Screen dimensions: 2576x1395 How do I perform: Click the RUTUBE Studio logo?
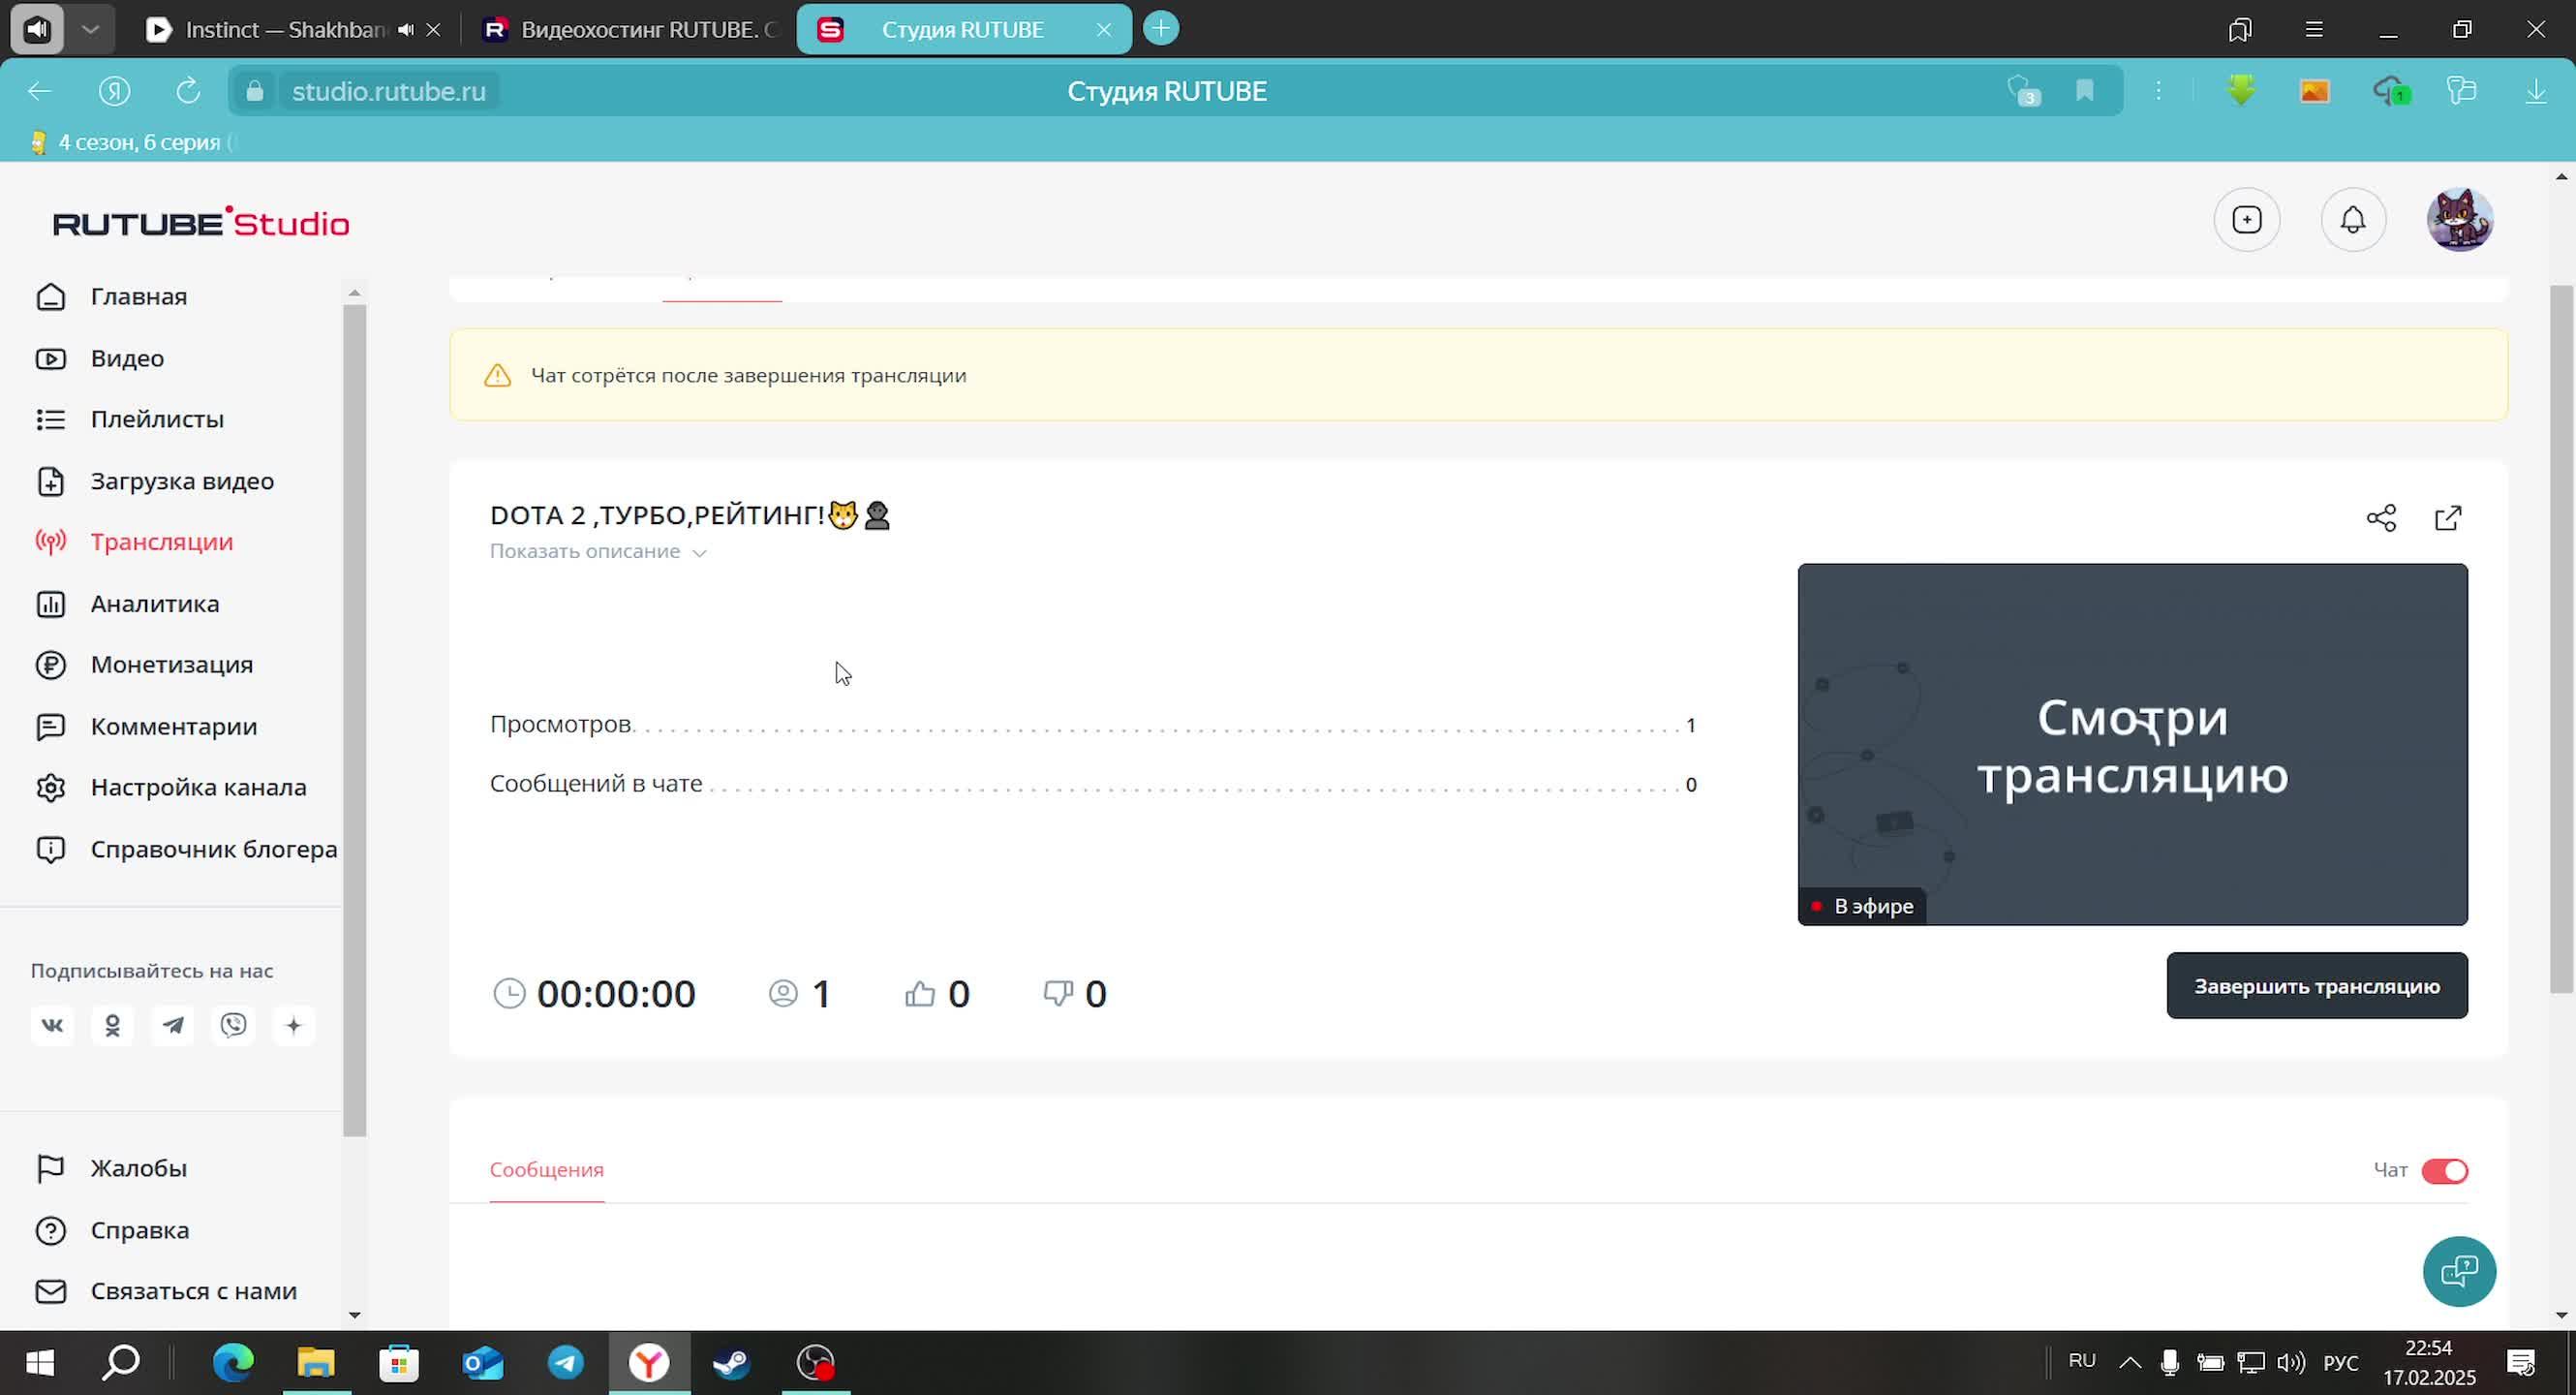click(201, 223)
